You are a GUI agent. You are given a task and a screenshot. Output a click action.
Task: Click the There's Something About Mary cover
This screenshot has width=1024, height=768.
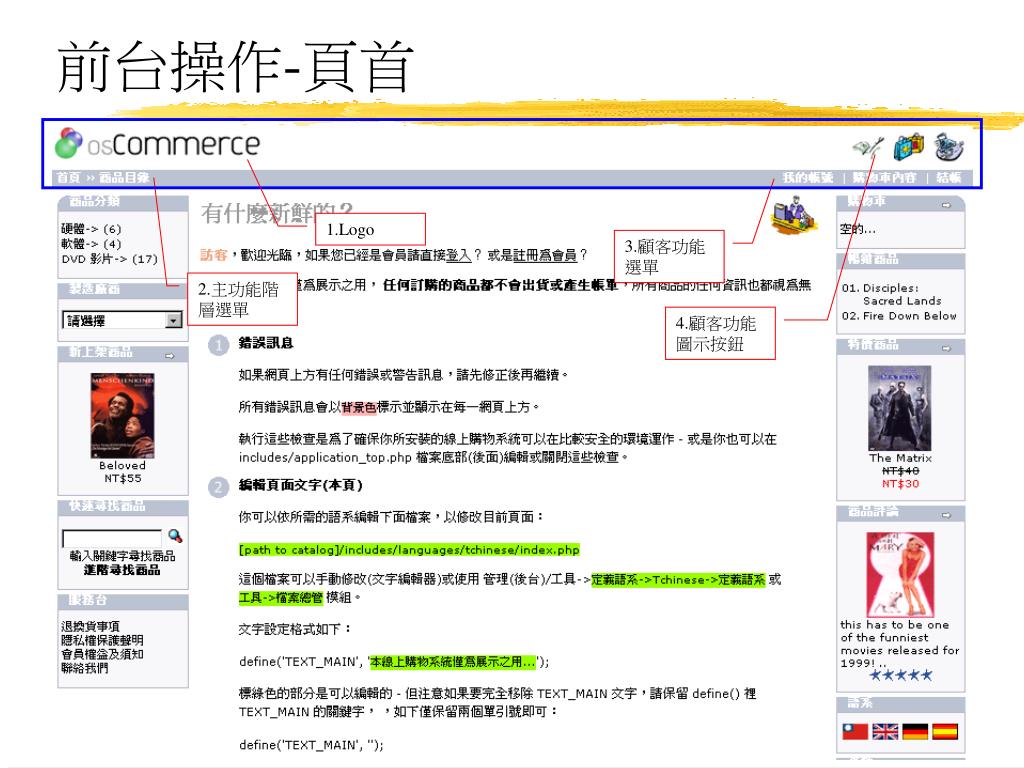click(x=900, y=575)
